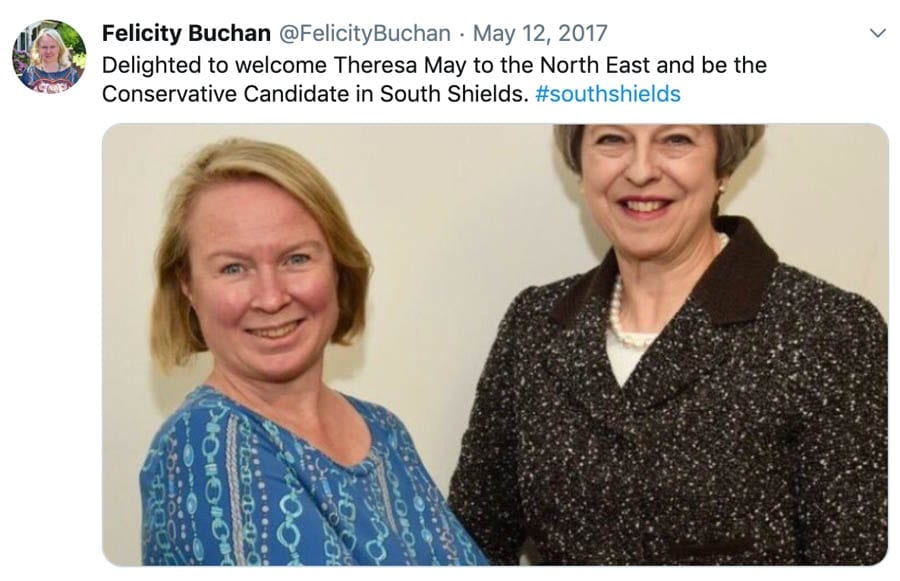This screenshot has width=900, height=581.
Task: Click the display name Felicity Buchan
Action: click(x=186, y=33)
